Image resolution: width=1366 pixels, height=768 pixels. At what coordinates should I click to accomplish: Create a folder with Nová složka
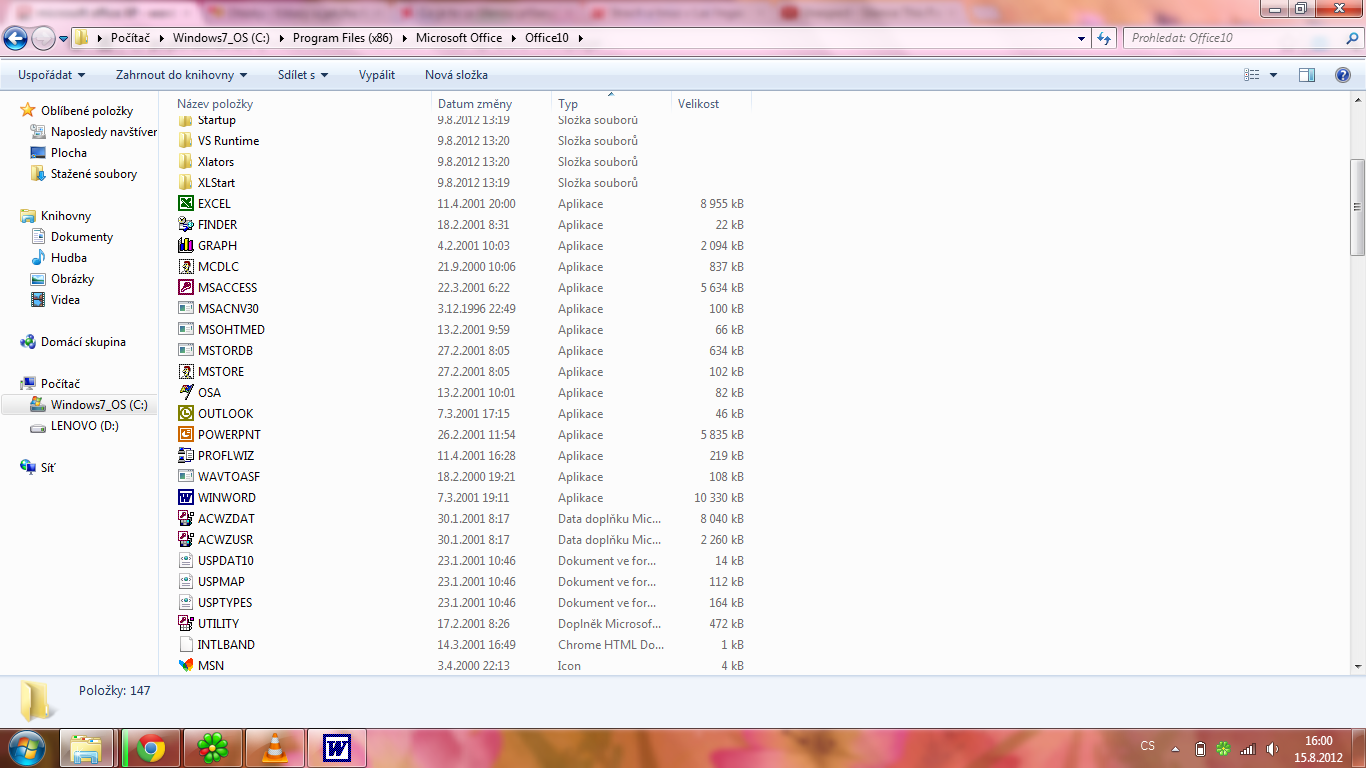click(456, 75)
